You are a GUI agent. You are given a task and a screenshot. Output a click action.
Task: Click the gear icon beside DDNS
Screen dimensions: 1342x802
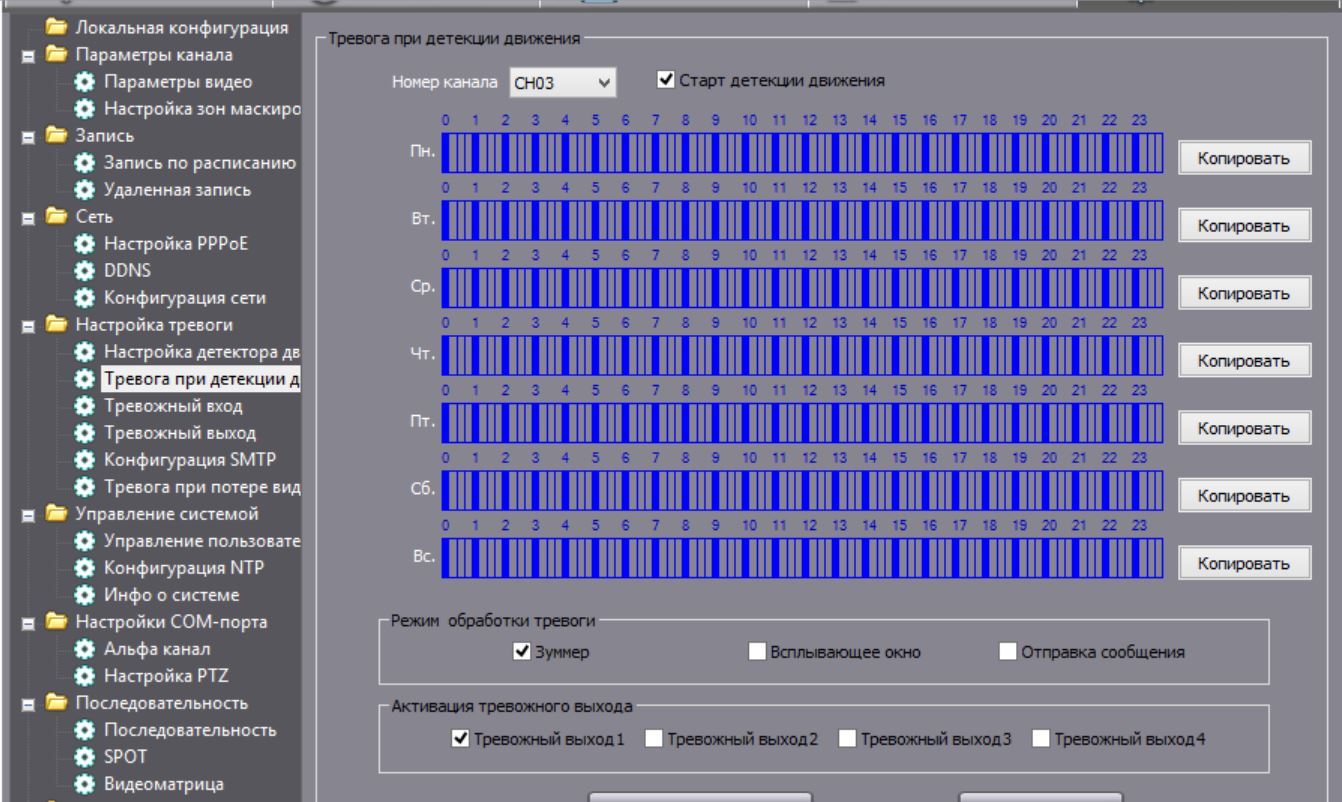(87, 270)
